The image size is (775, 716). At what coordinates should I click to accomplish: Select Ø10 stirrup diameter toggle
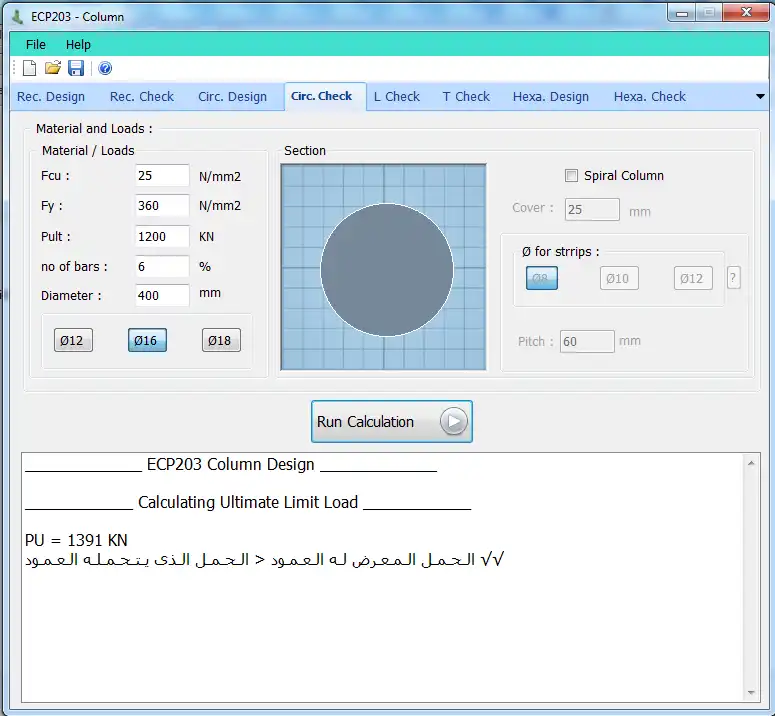tap(619, 278)
